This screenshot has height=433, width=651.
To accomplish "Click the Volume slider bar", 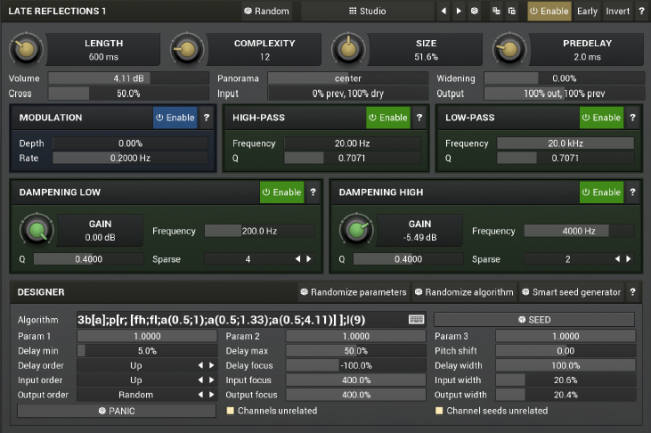I will click(x=129, y=78).
